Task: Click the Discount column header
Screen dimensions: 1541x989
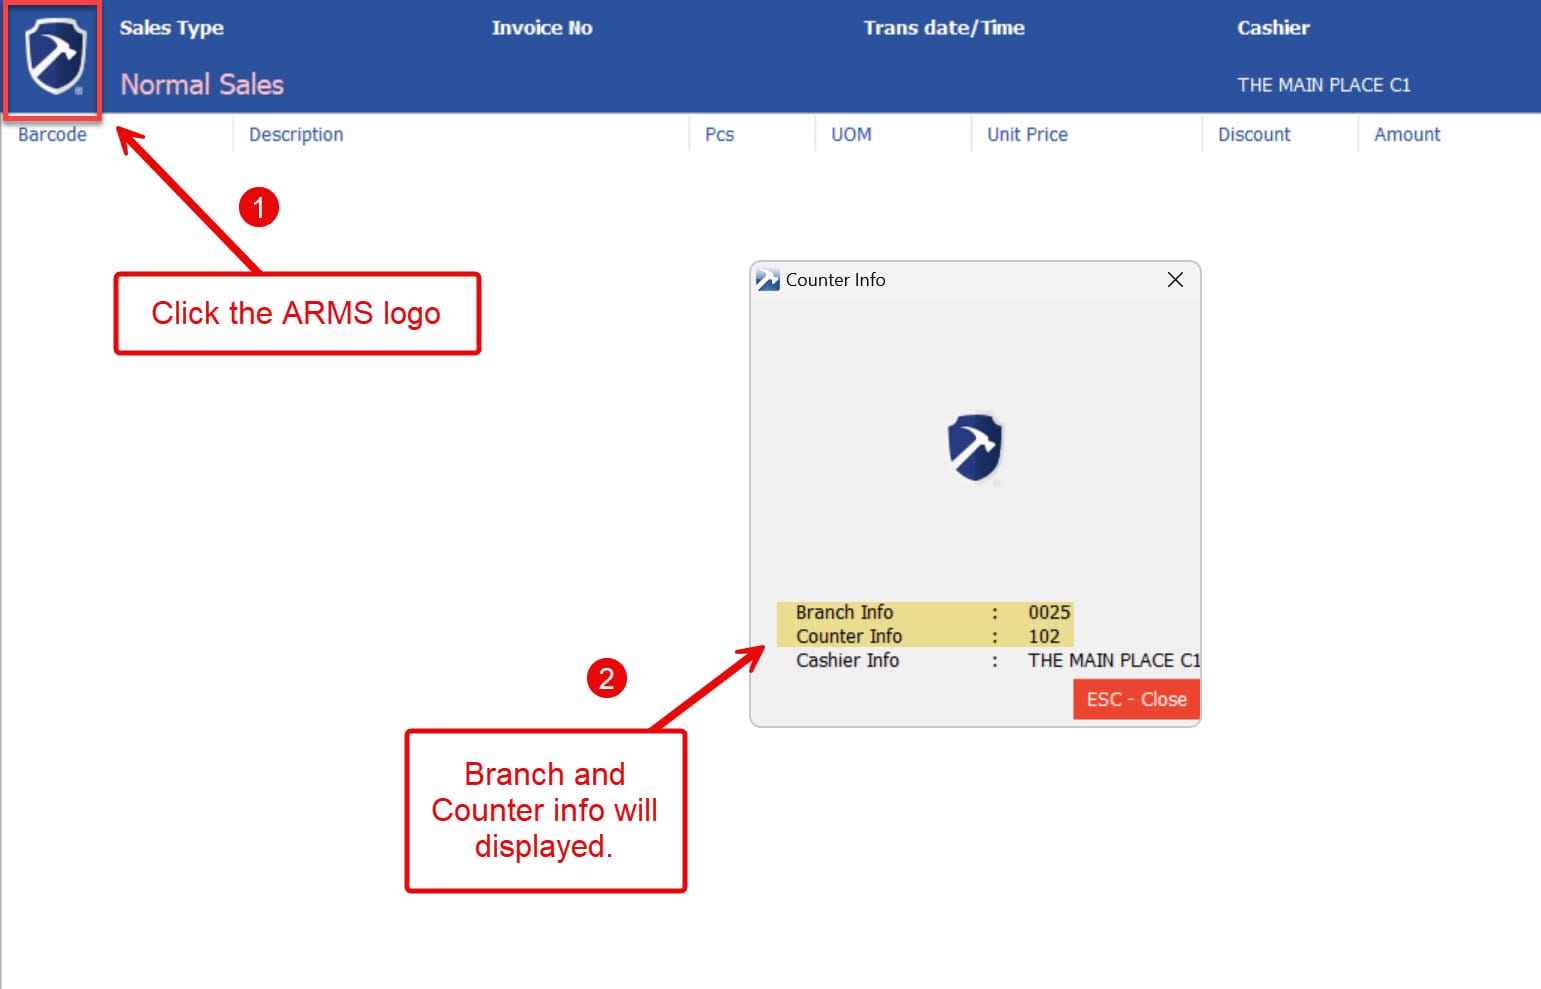Action: pyautogui.click(x=1254, y=135)
